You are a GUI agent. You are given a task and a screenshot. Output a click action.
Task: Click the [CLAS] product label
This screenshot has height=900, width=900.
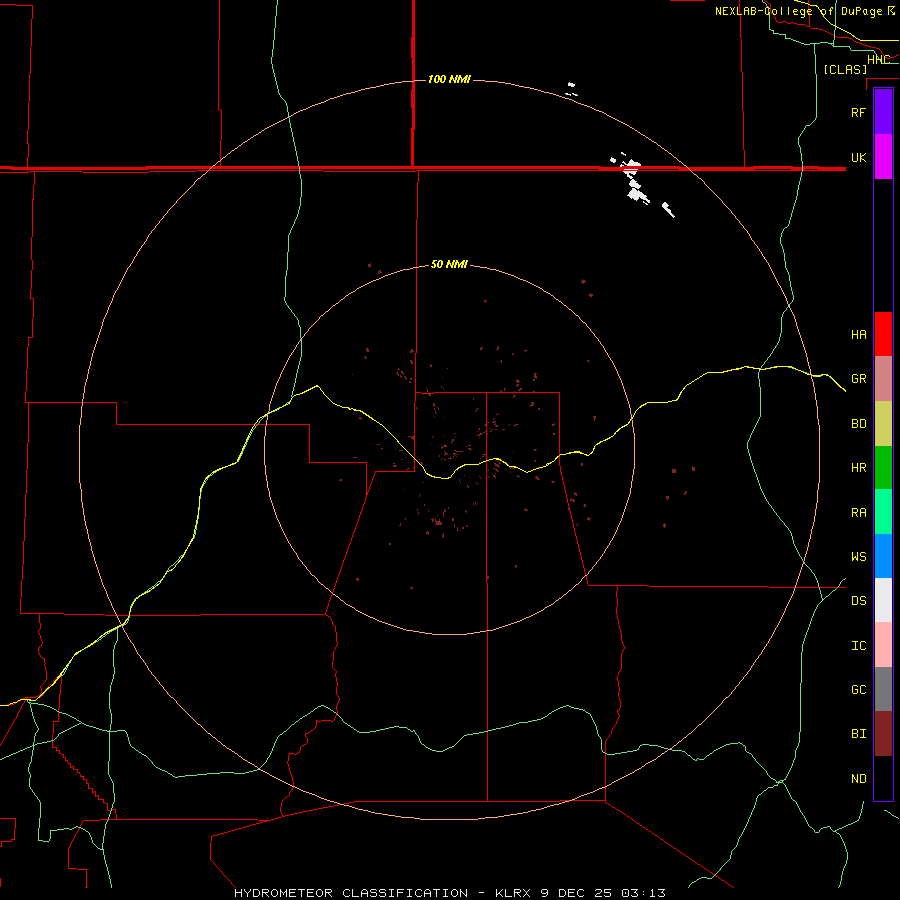click(845, 69)
